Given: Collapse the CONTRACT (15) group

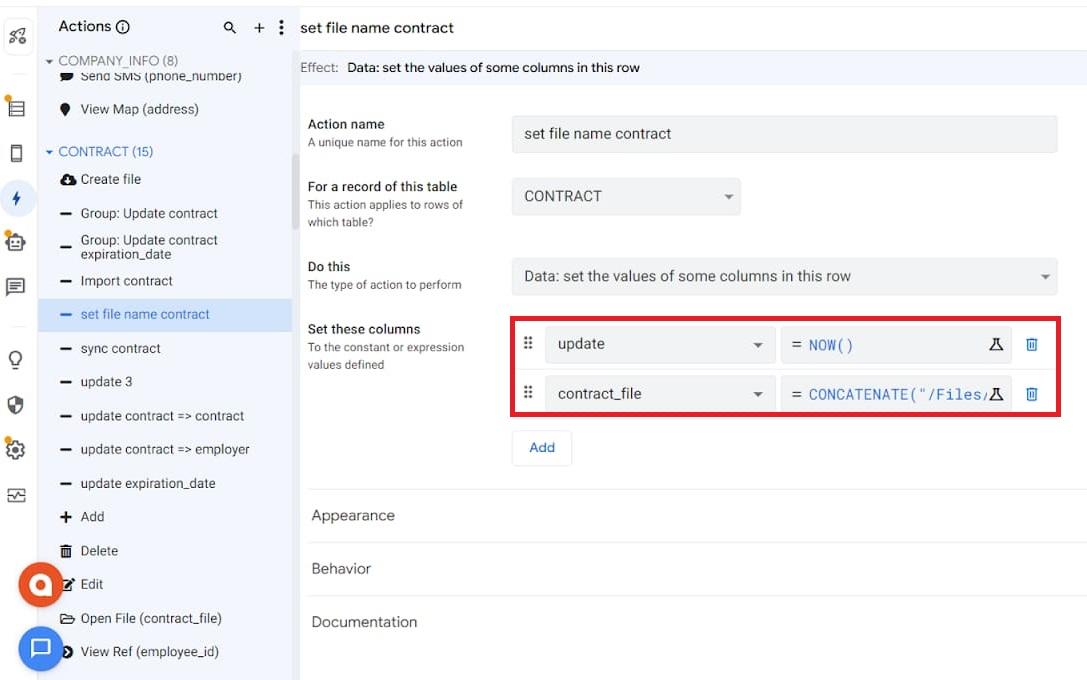Looking at the screenshot, I should 50,152.
